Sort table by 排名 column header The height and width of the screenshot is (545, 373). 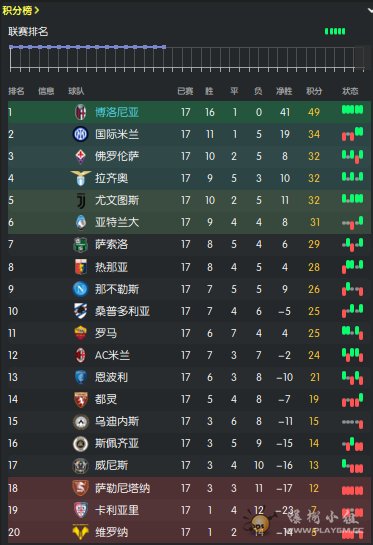pos(16,91)
